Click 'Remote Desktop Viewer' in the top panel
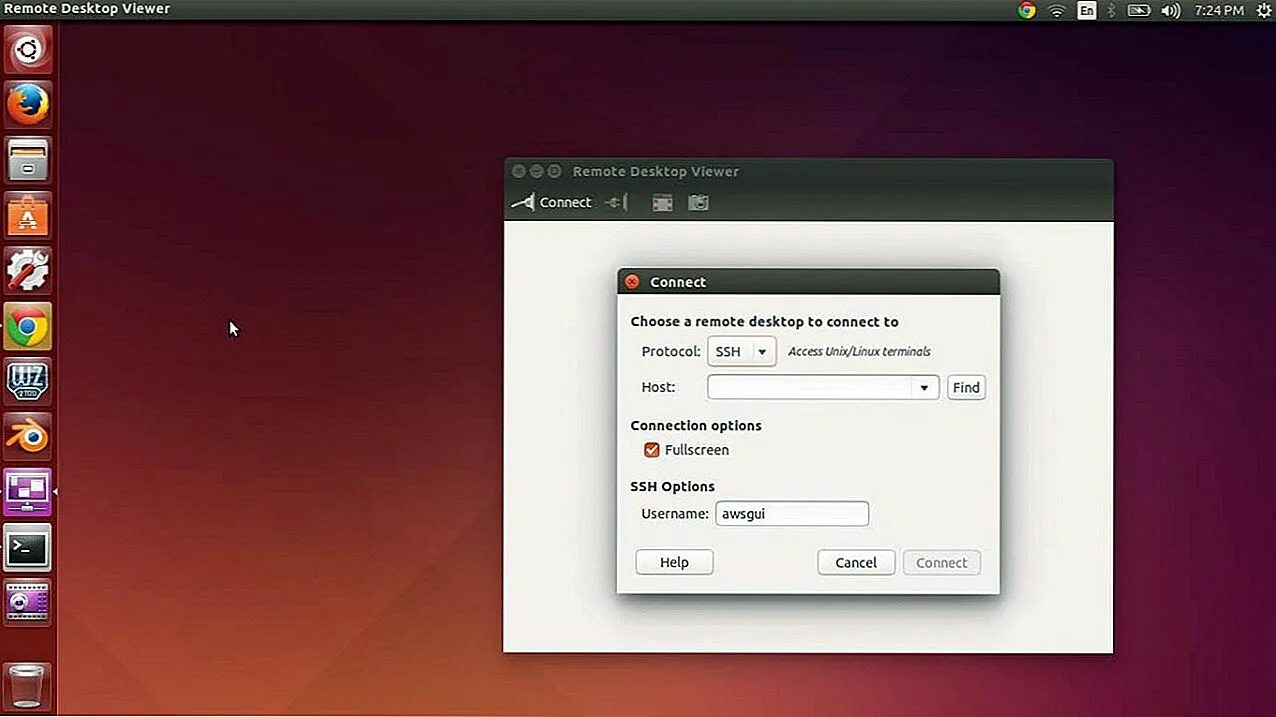Image resolution: width=1276 pixels, height=717 pixels. point(87,9)
